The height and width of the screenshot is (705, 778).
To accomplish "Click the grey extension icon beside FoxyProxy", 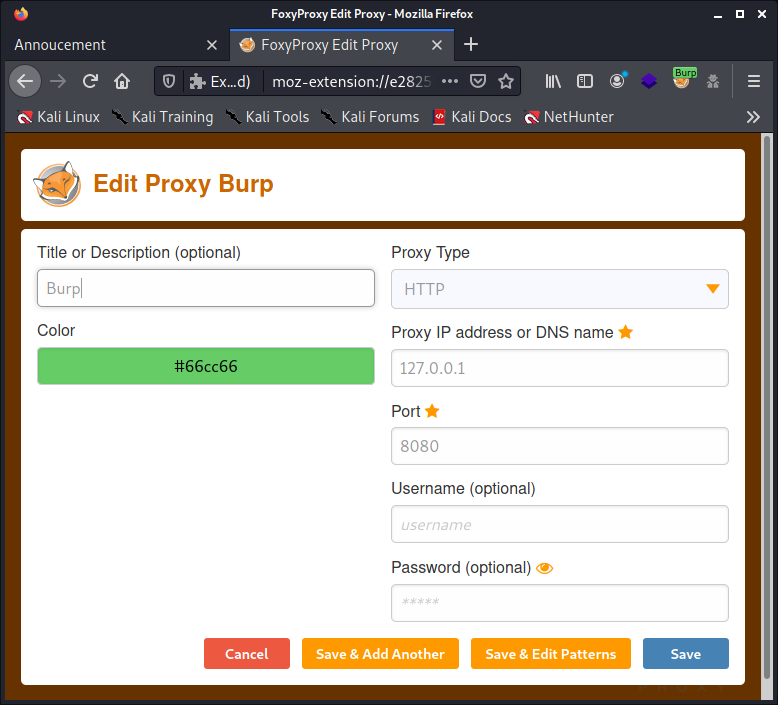I will (713, 81).
